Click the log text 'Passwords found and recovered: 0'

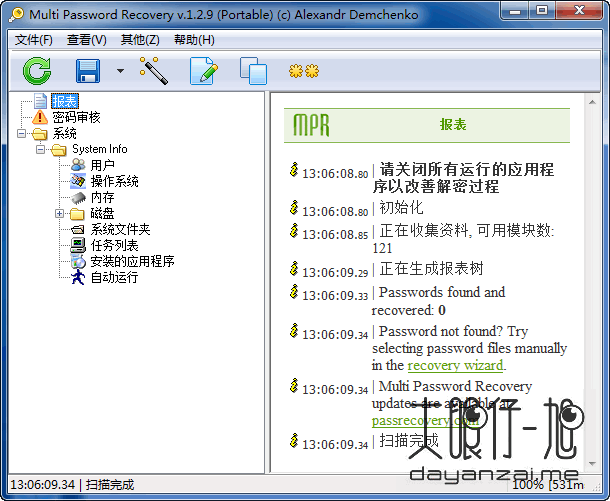438,301
